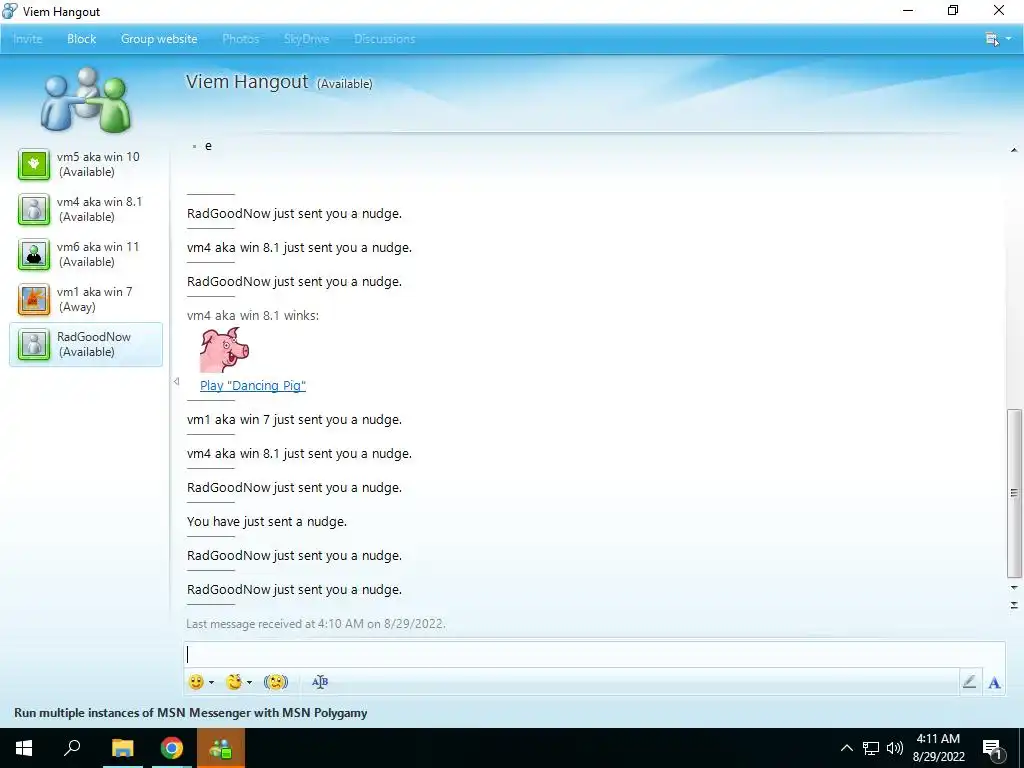Expand the emoticon dropdown arrow

212,682
